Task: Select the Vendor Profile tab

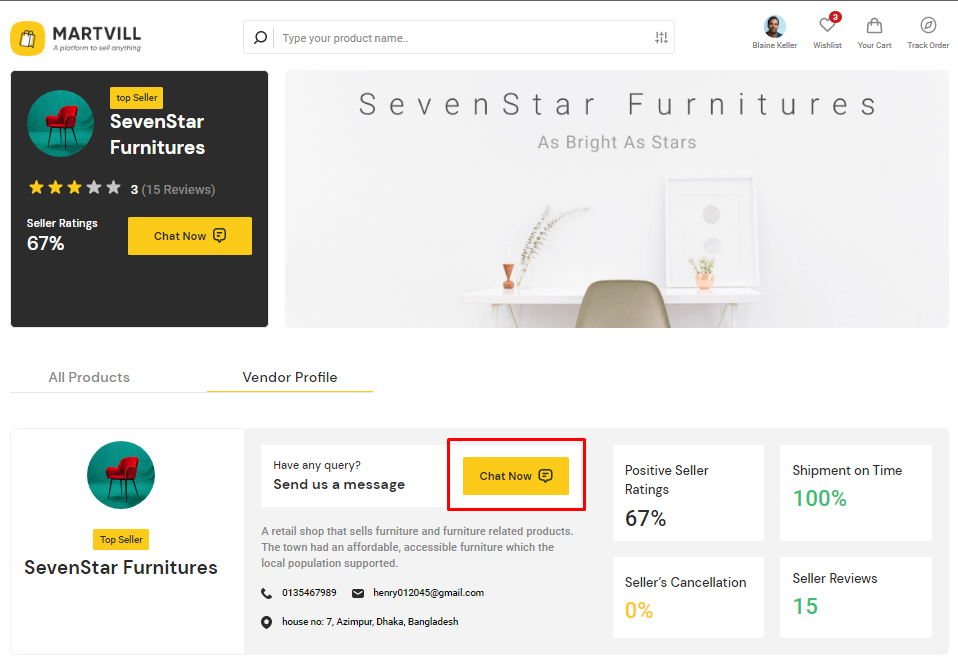Action: [290, 377]
